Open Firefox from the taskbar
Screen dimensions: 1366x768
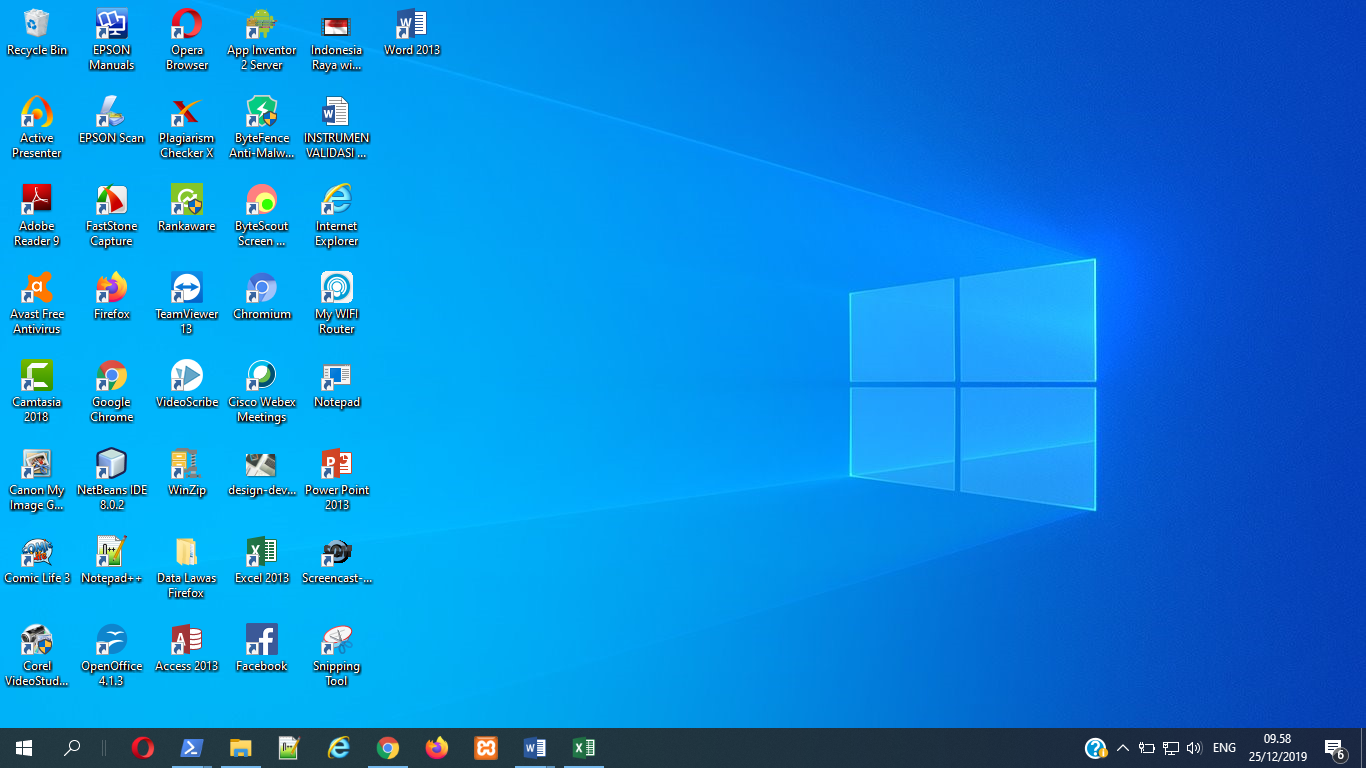tap(437, 748)
